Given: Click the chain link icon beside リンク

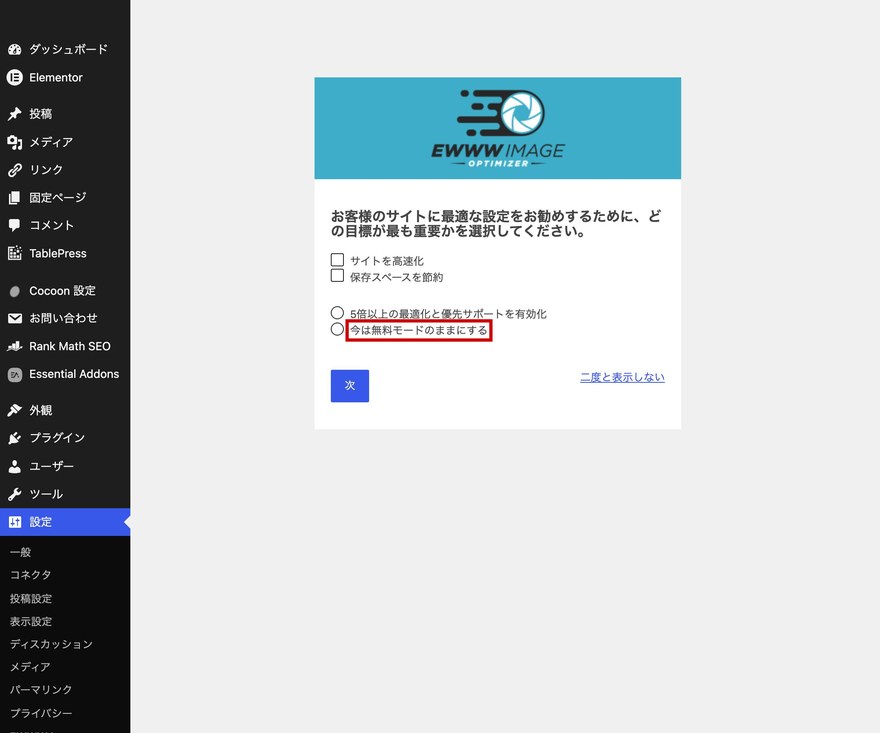Looking at the screenshot, I should 15,170.
